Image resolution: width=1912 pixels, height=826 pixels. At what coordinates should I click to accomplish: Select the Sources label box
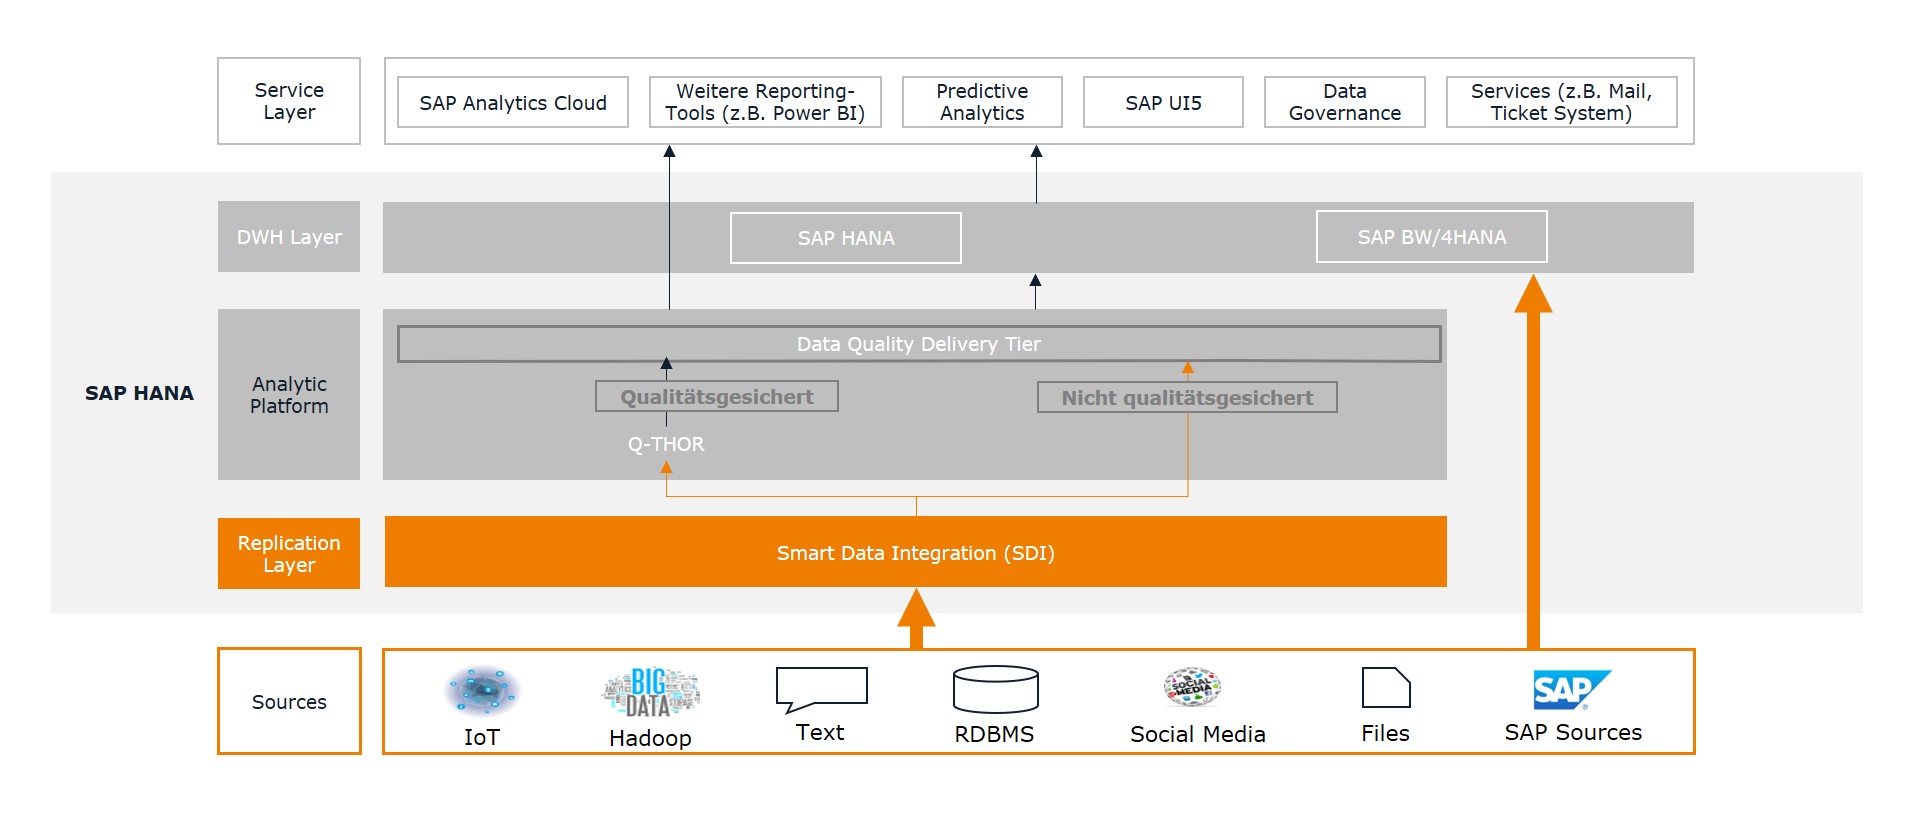pyautogui.click(x=289, y=701)
